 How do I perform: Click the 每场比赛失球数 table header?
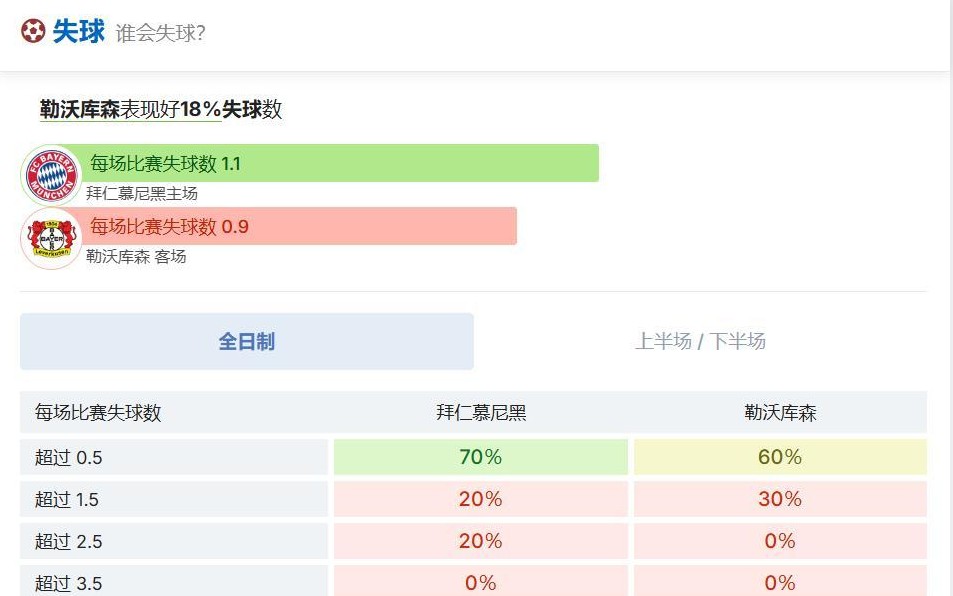coord(98,412)
